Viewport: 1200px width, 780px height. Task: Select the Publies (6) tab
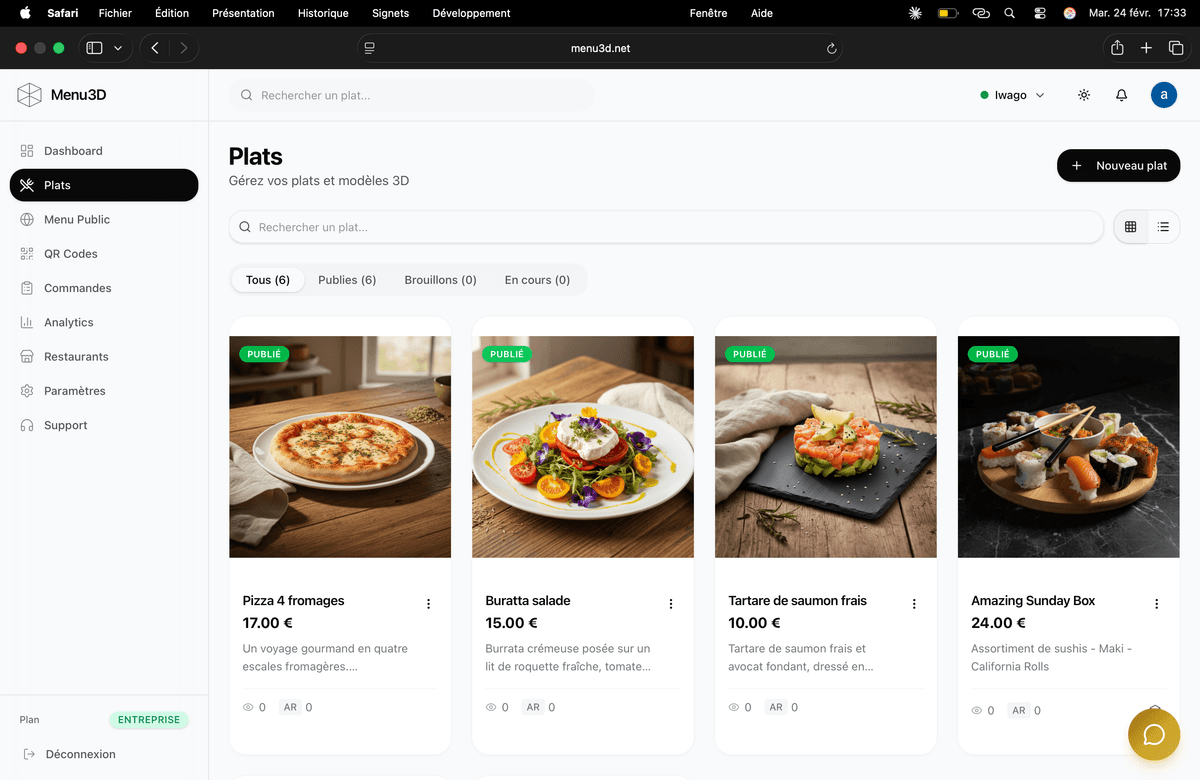coord(347,280)
